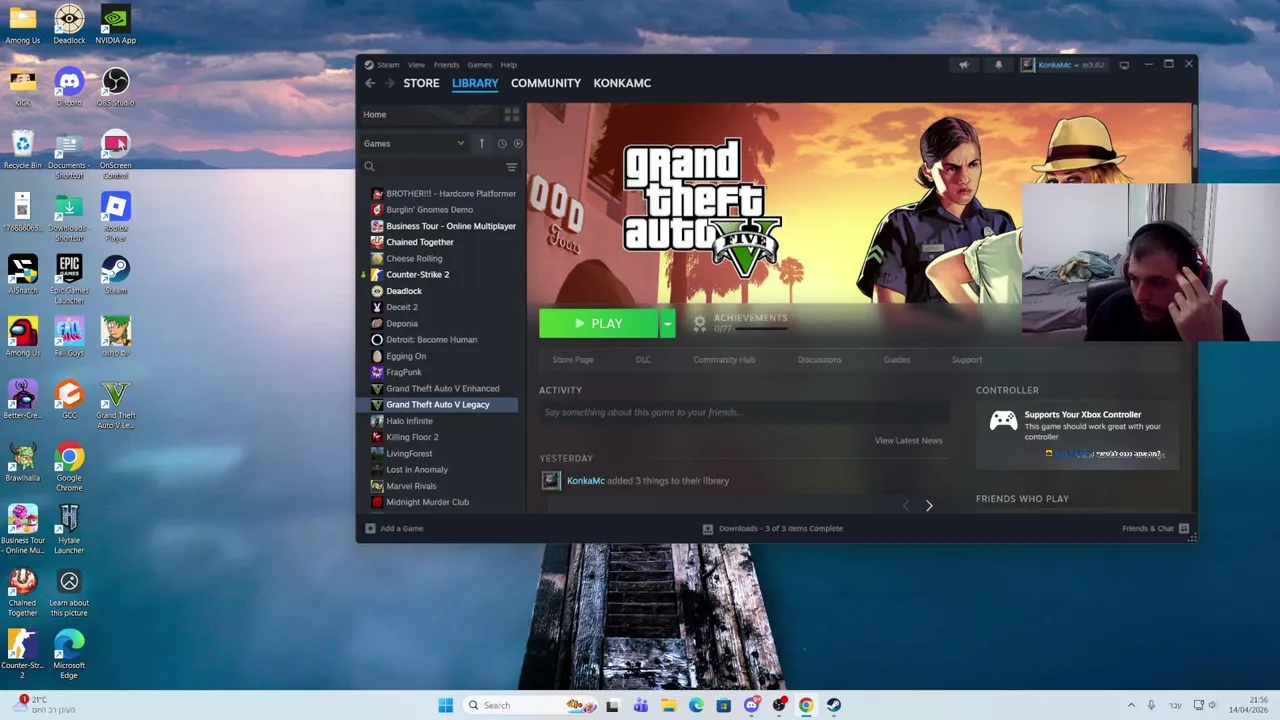Open Windows Start menu

445,705
